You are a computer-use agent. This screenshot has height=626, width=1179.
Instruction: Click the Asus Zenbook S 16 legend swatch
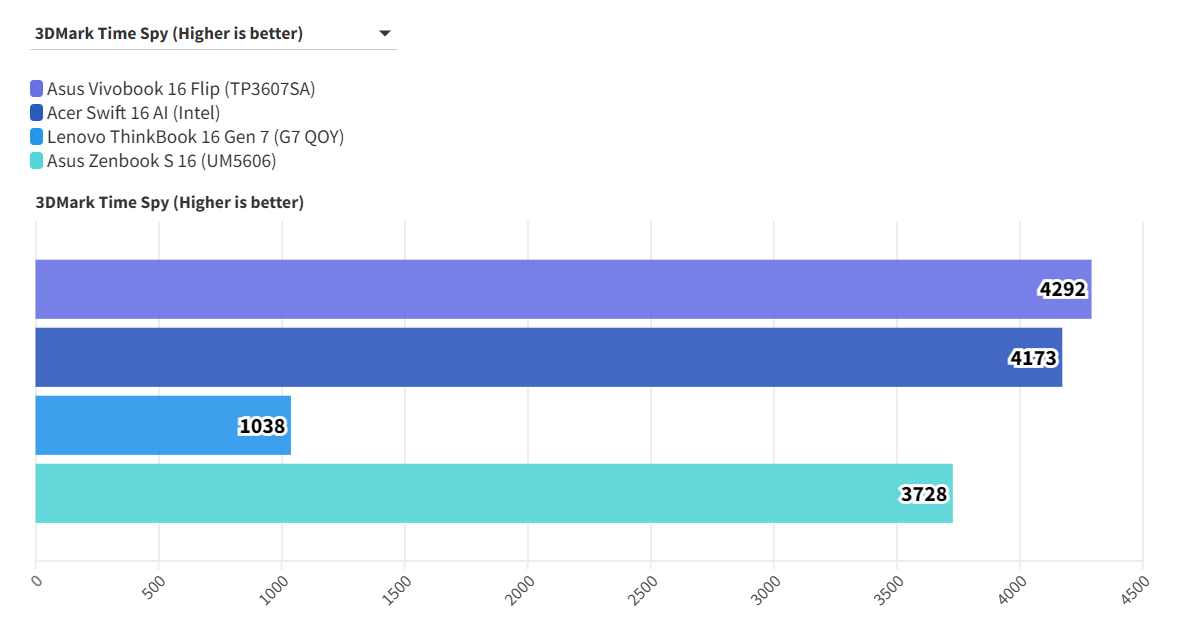(x=37, y=161)
